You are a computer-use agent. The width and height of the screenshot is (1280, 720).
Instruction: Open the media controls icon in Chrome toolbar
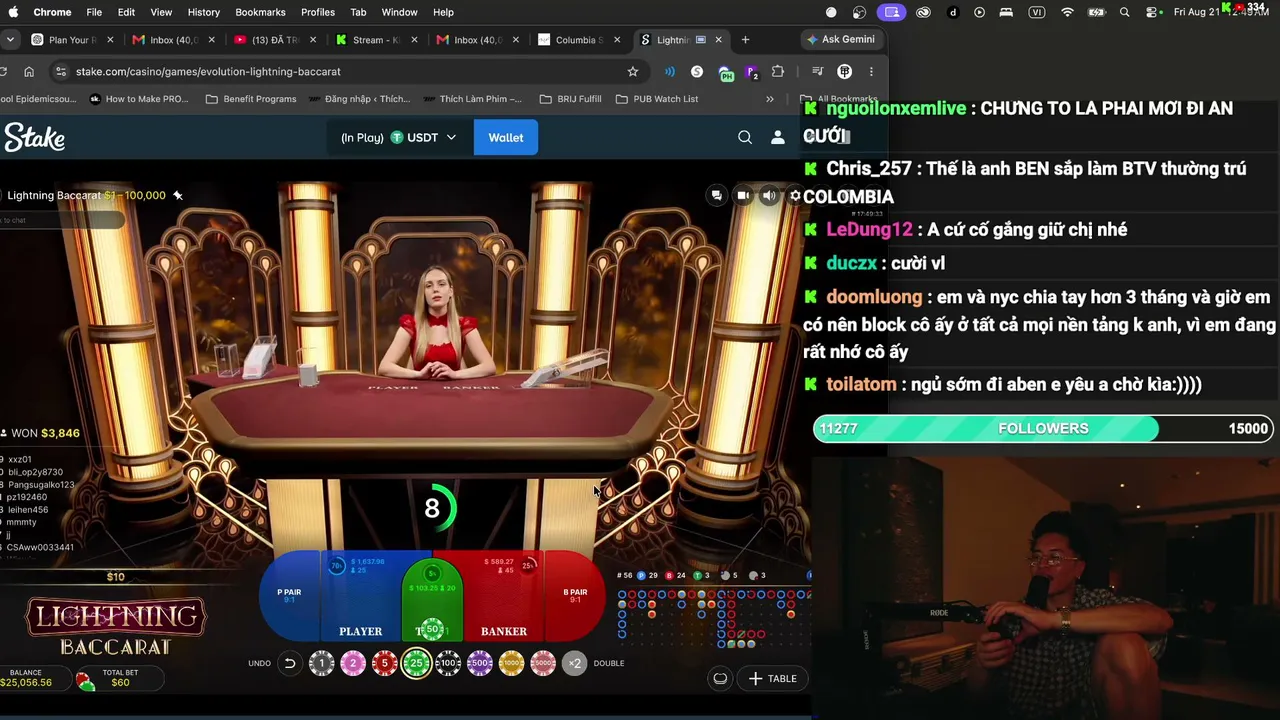click(x=817, y=71)
